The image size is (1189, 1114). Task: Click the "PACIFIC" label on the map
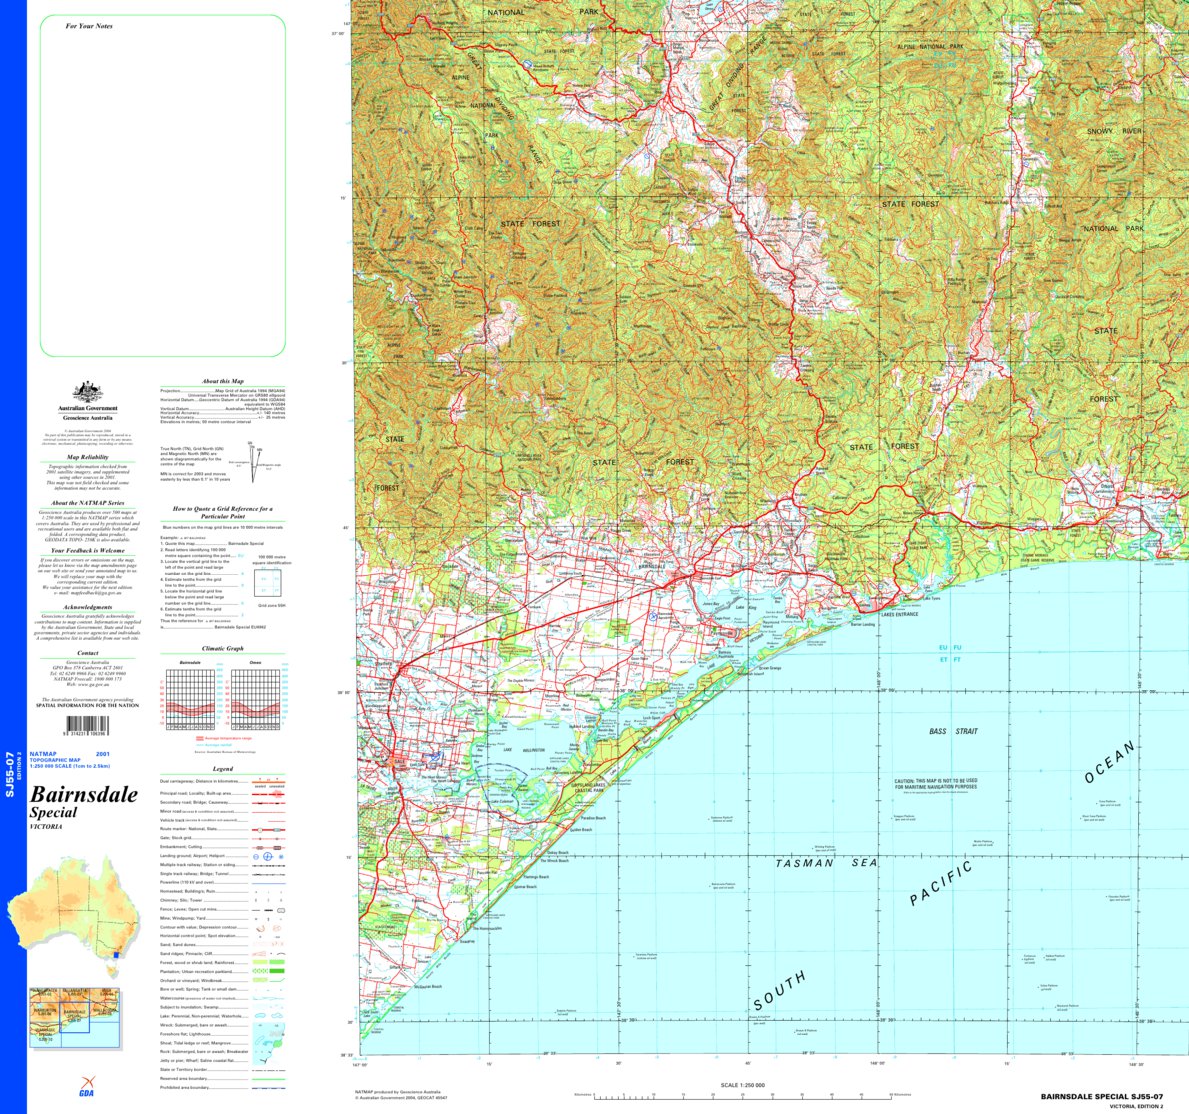[x=941, y=883]
